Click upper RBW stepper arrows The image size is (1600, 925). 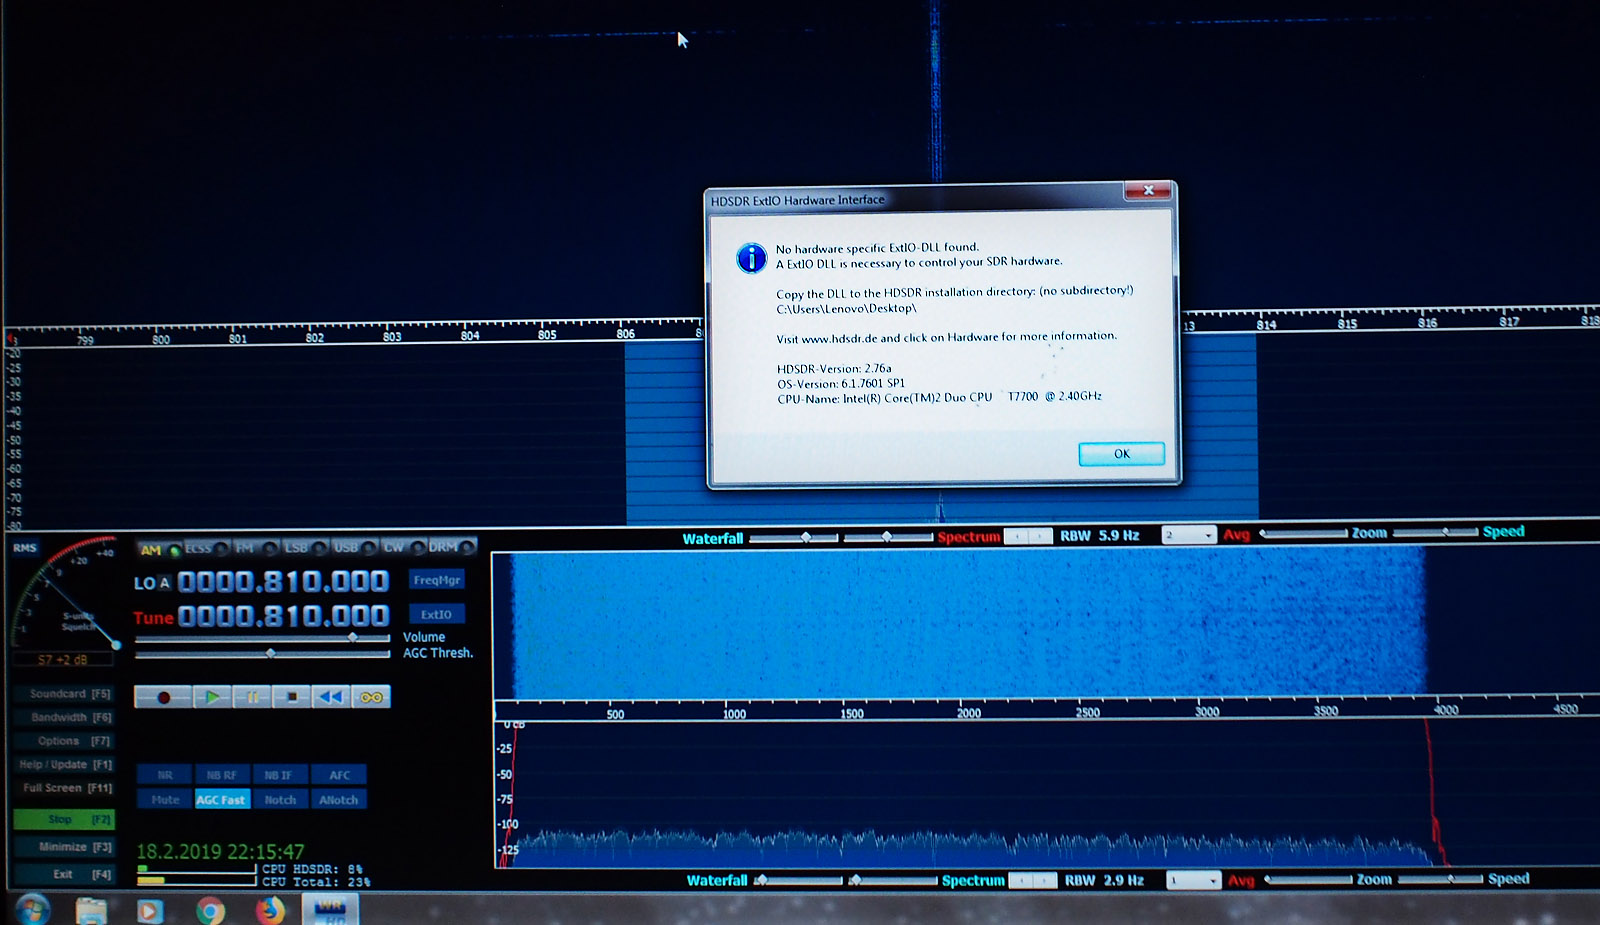(1028, 537)
